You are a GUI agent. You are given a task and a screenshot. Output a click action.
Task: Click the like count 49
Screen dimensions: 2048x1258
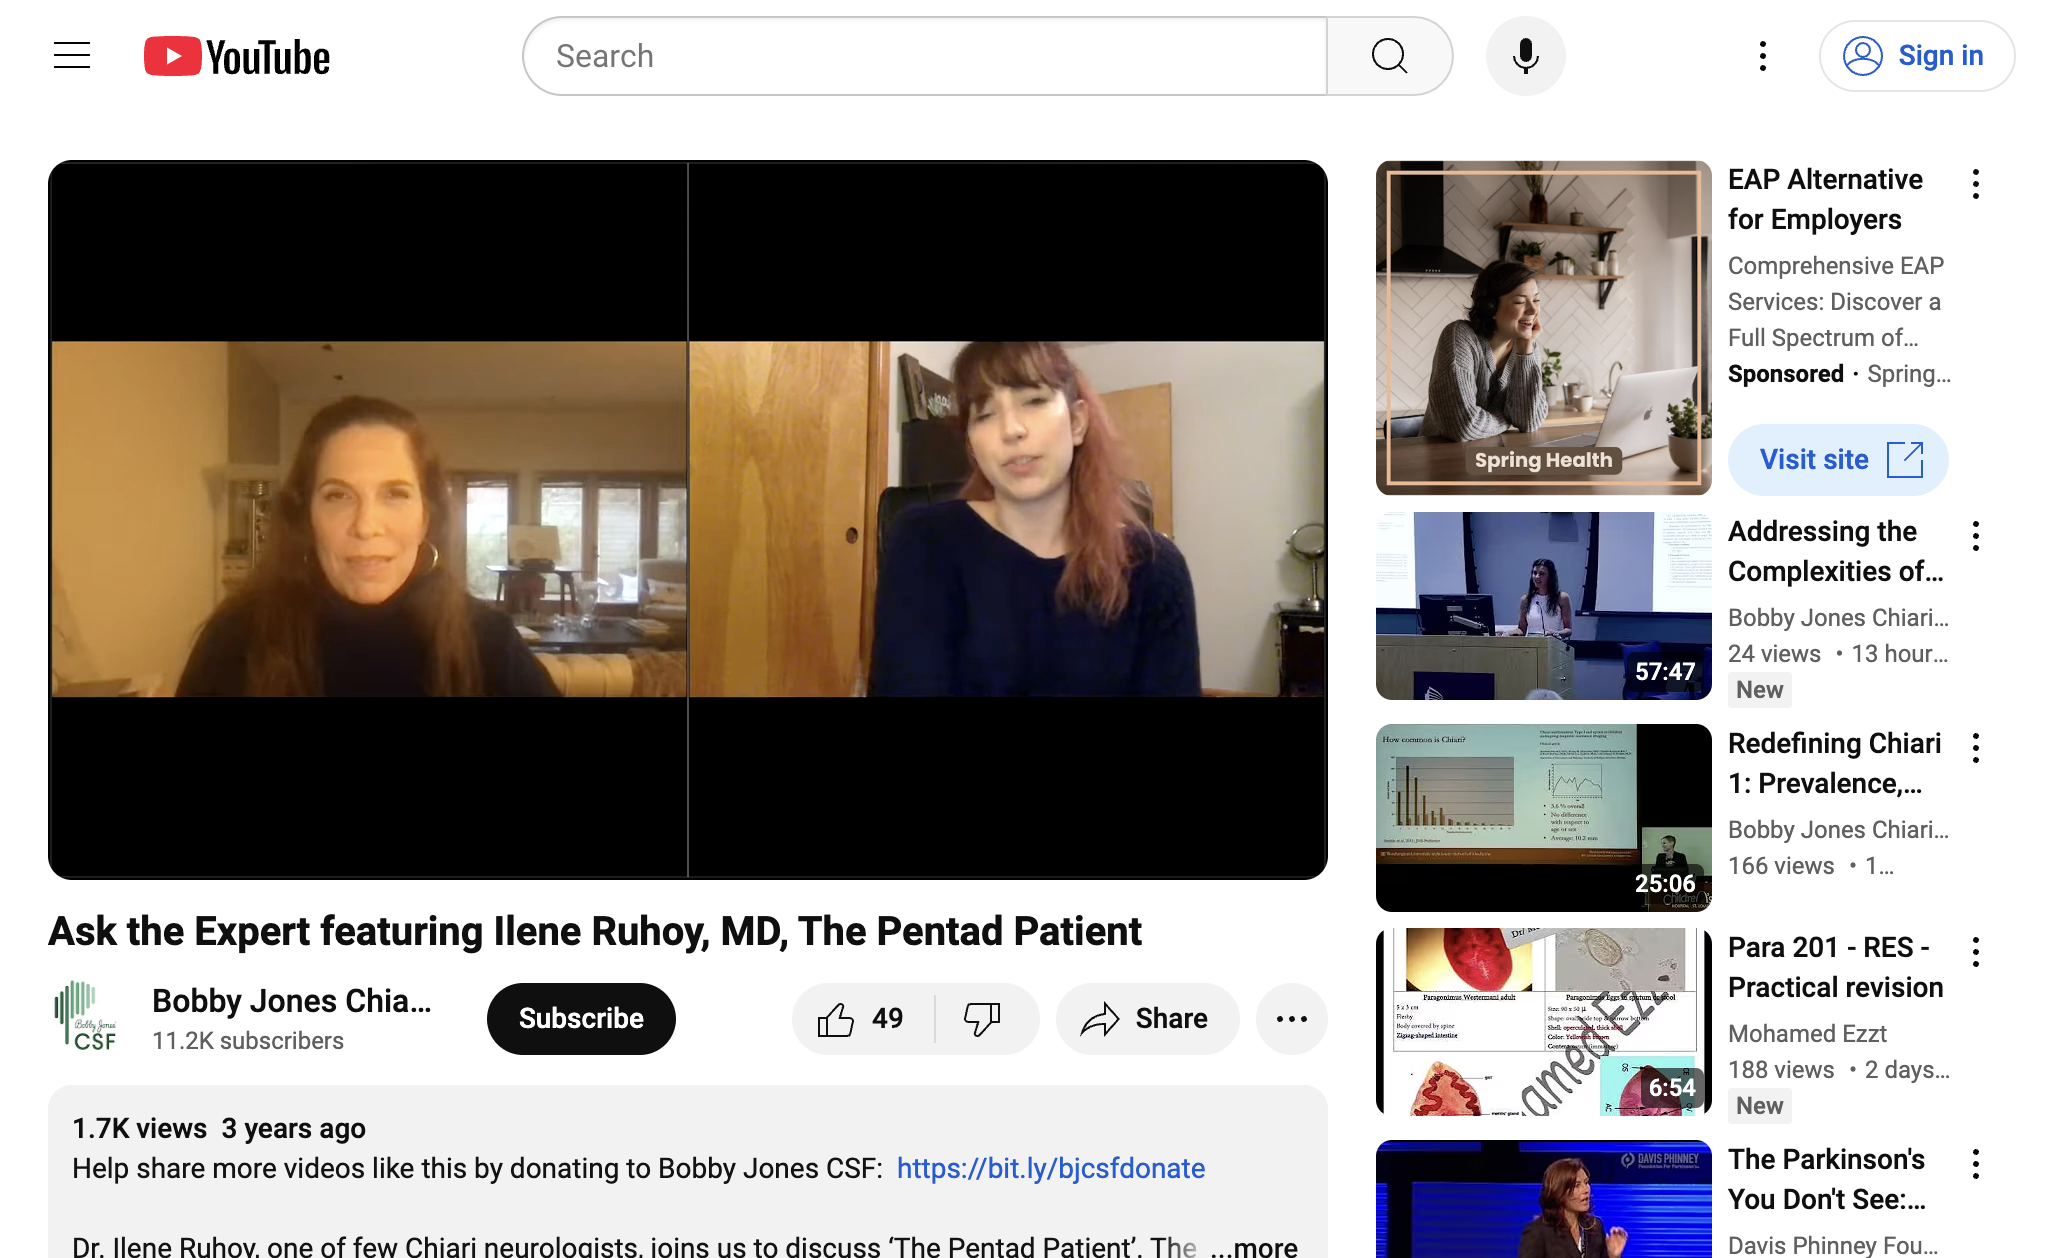(887, 1019)
